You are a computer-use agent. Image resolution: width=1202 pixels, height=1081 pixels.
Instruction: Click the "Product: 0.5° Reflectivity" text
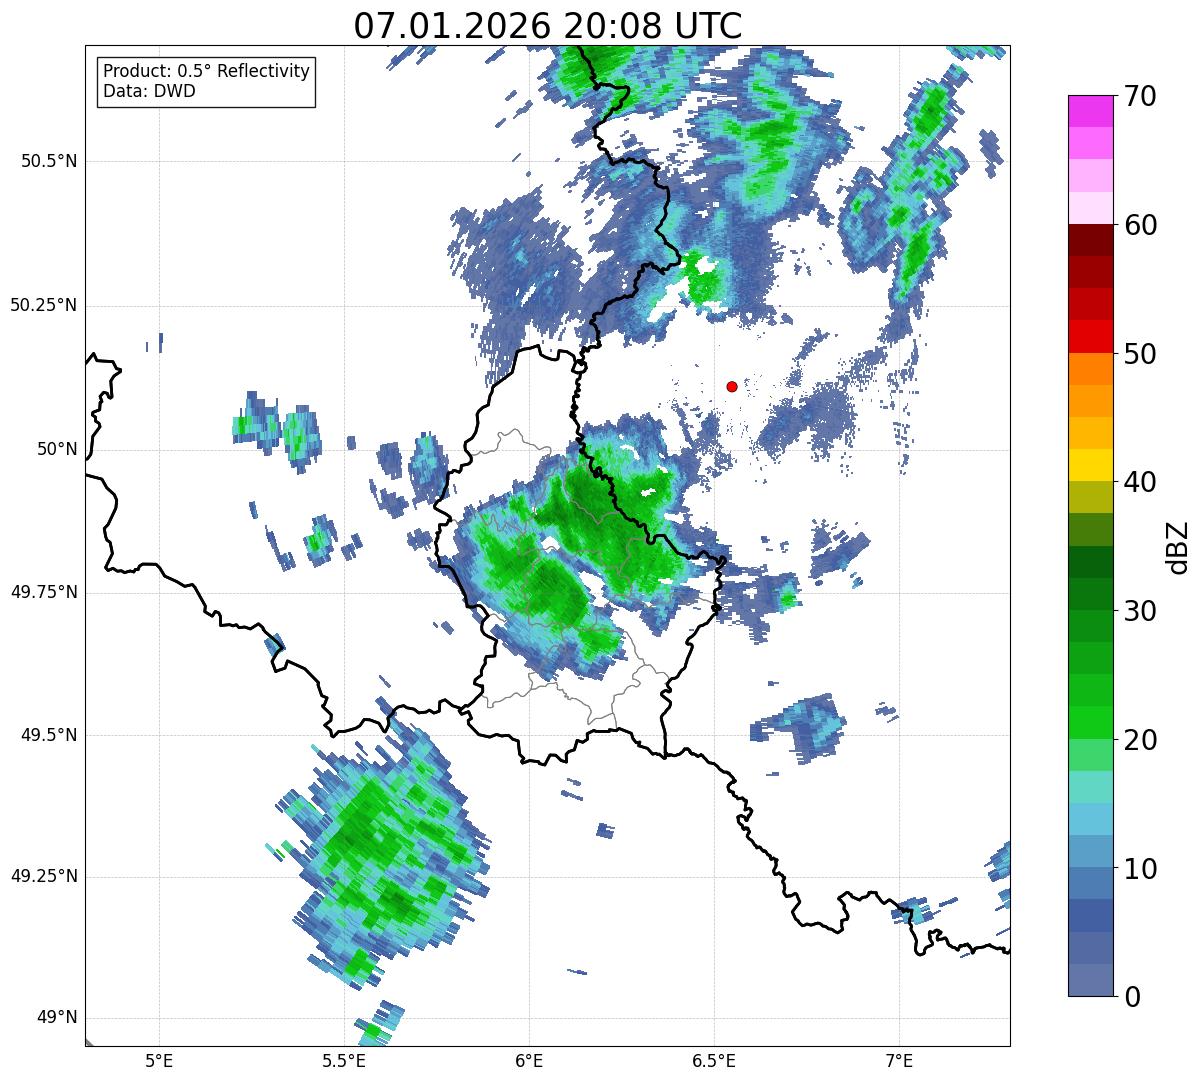(206, 72)
